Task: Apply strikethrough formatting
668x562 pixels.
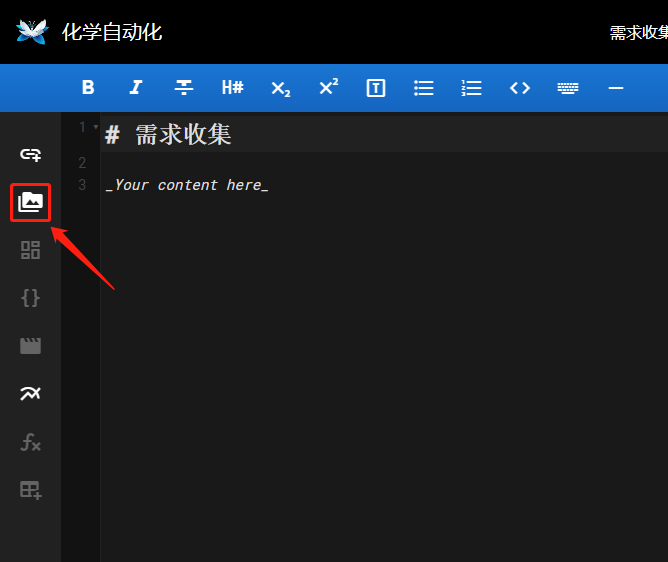Action: click(184, 88)
